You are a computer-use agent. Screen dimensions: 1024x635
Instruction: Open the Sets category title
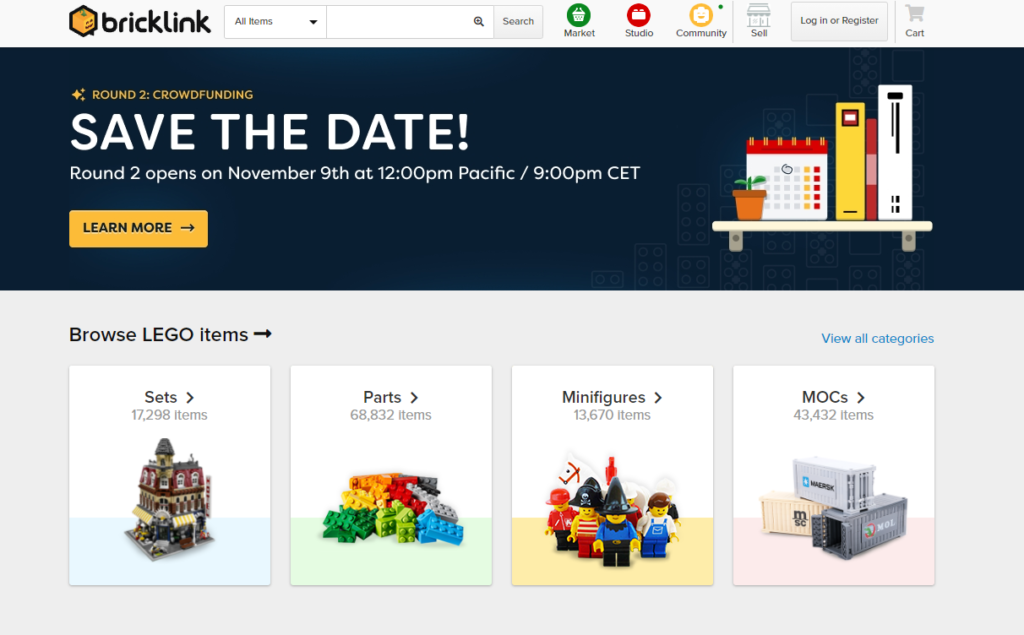coord(161,397)
